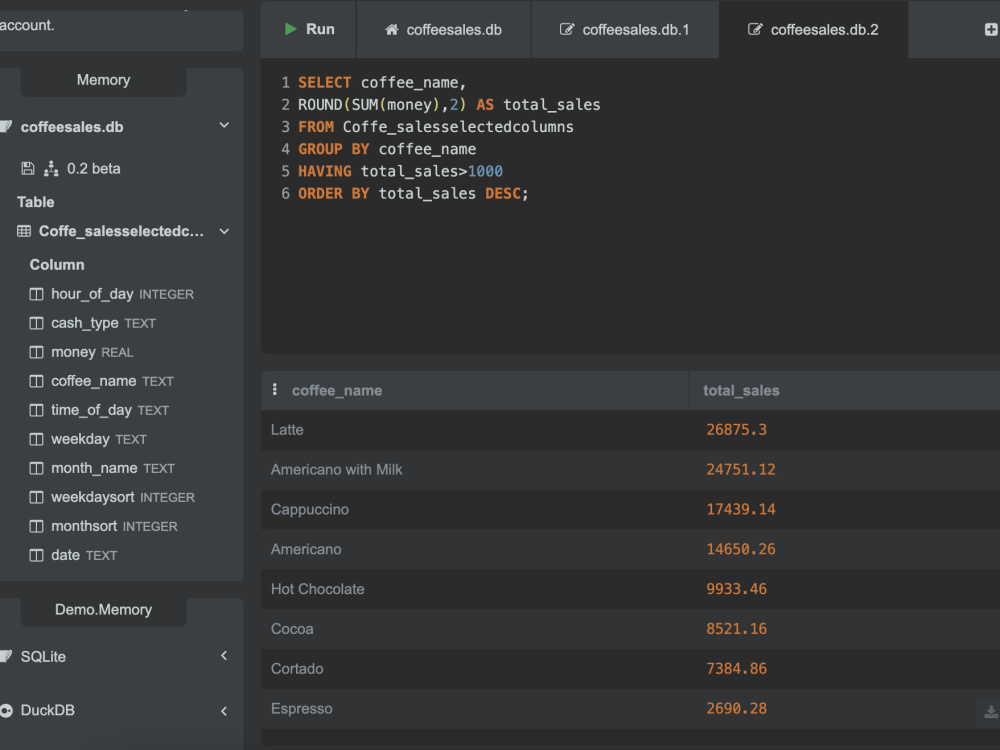Click the month_name column icon

coord(36,468)
